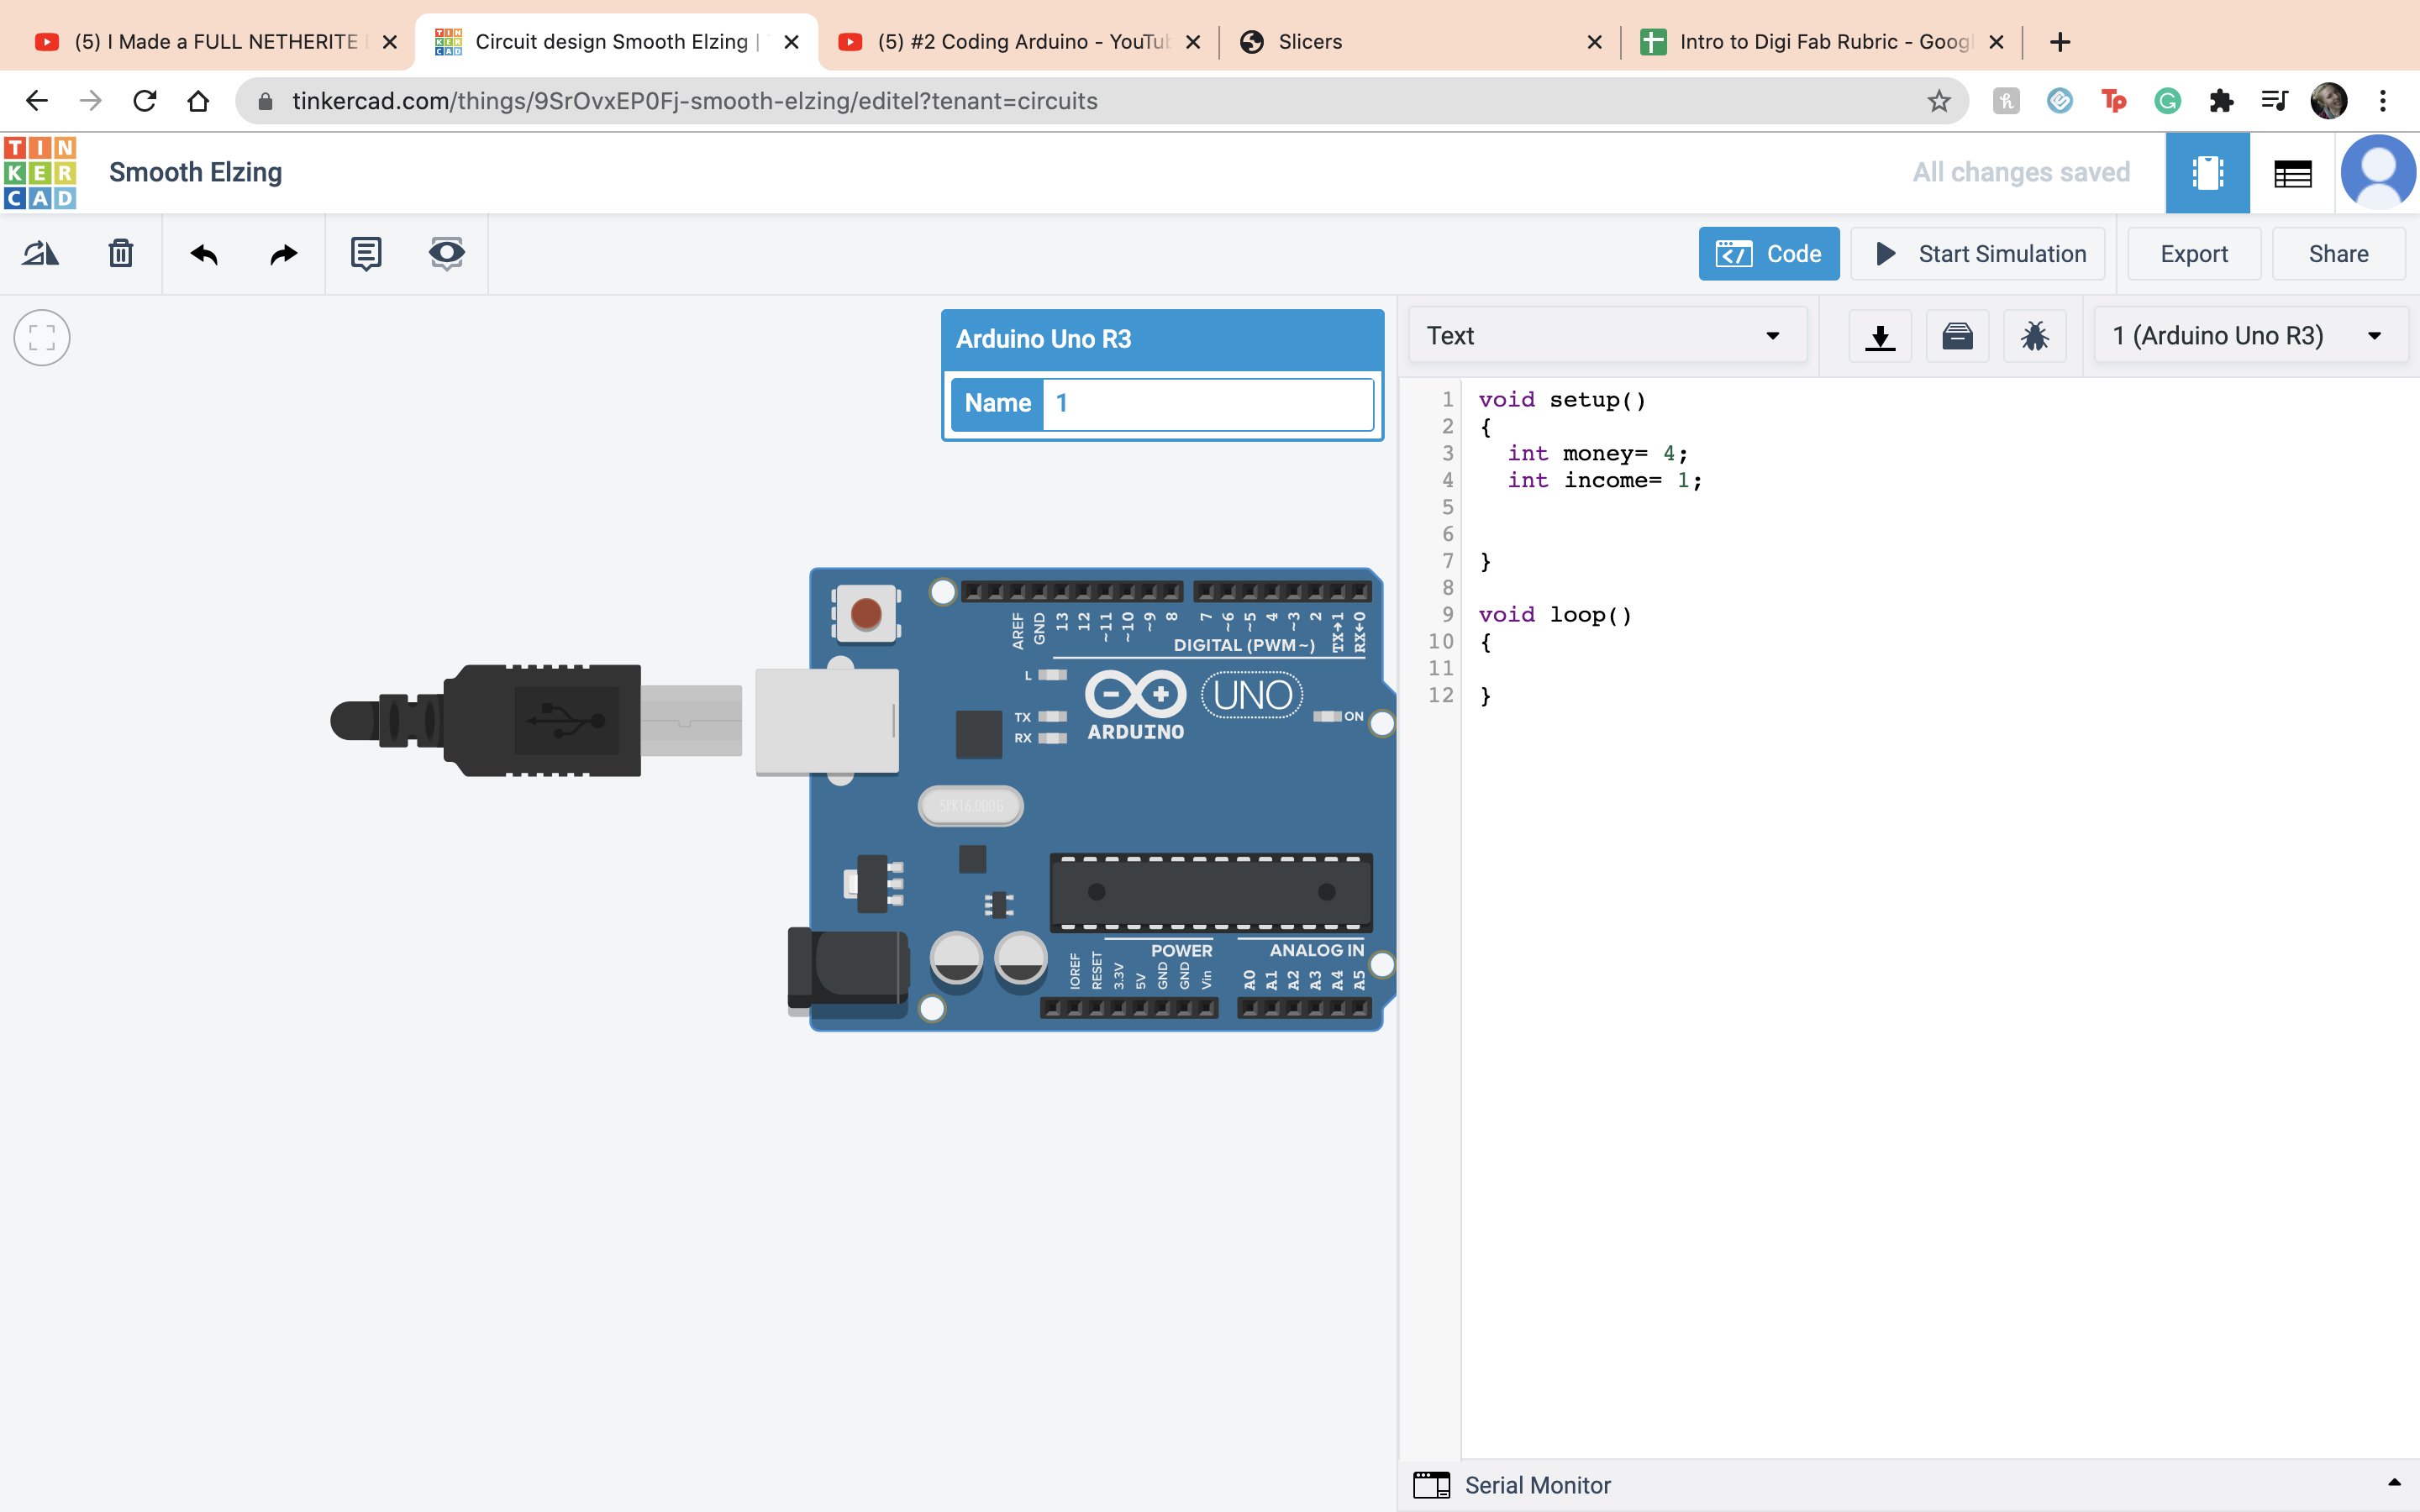Image resolution: width=2420 pixels, height=1512 pixels.
Task: Click the Tinkercad logo
Action: click(40, 173)
